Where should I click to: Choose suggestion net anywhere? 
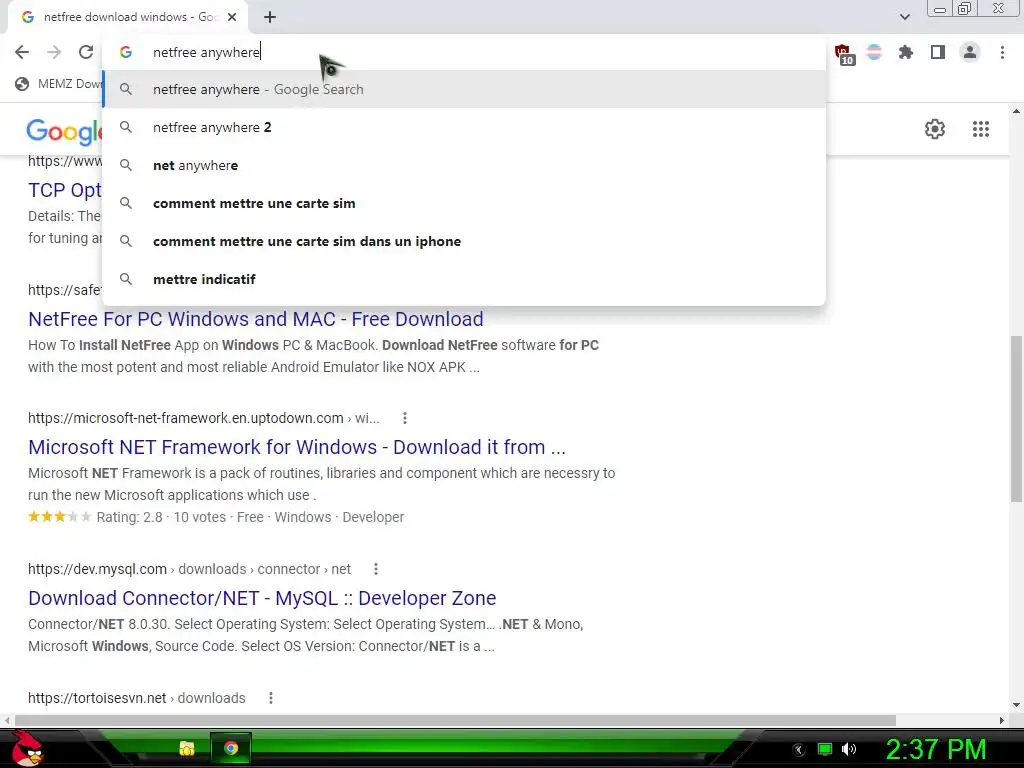pos(464,165)
